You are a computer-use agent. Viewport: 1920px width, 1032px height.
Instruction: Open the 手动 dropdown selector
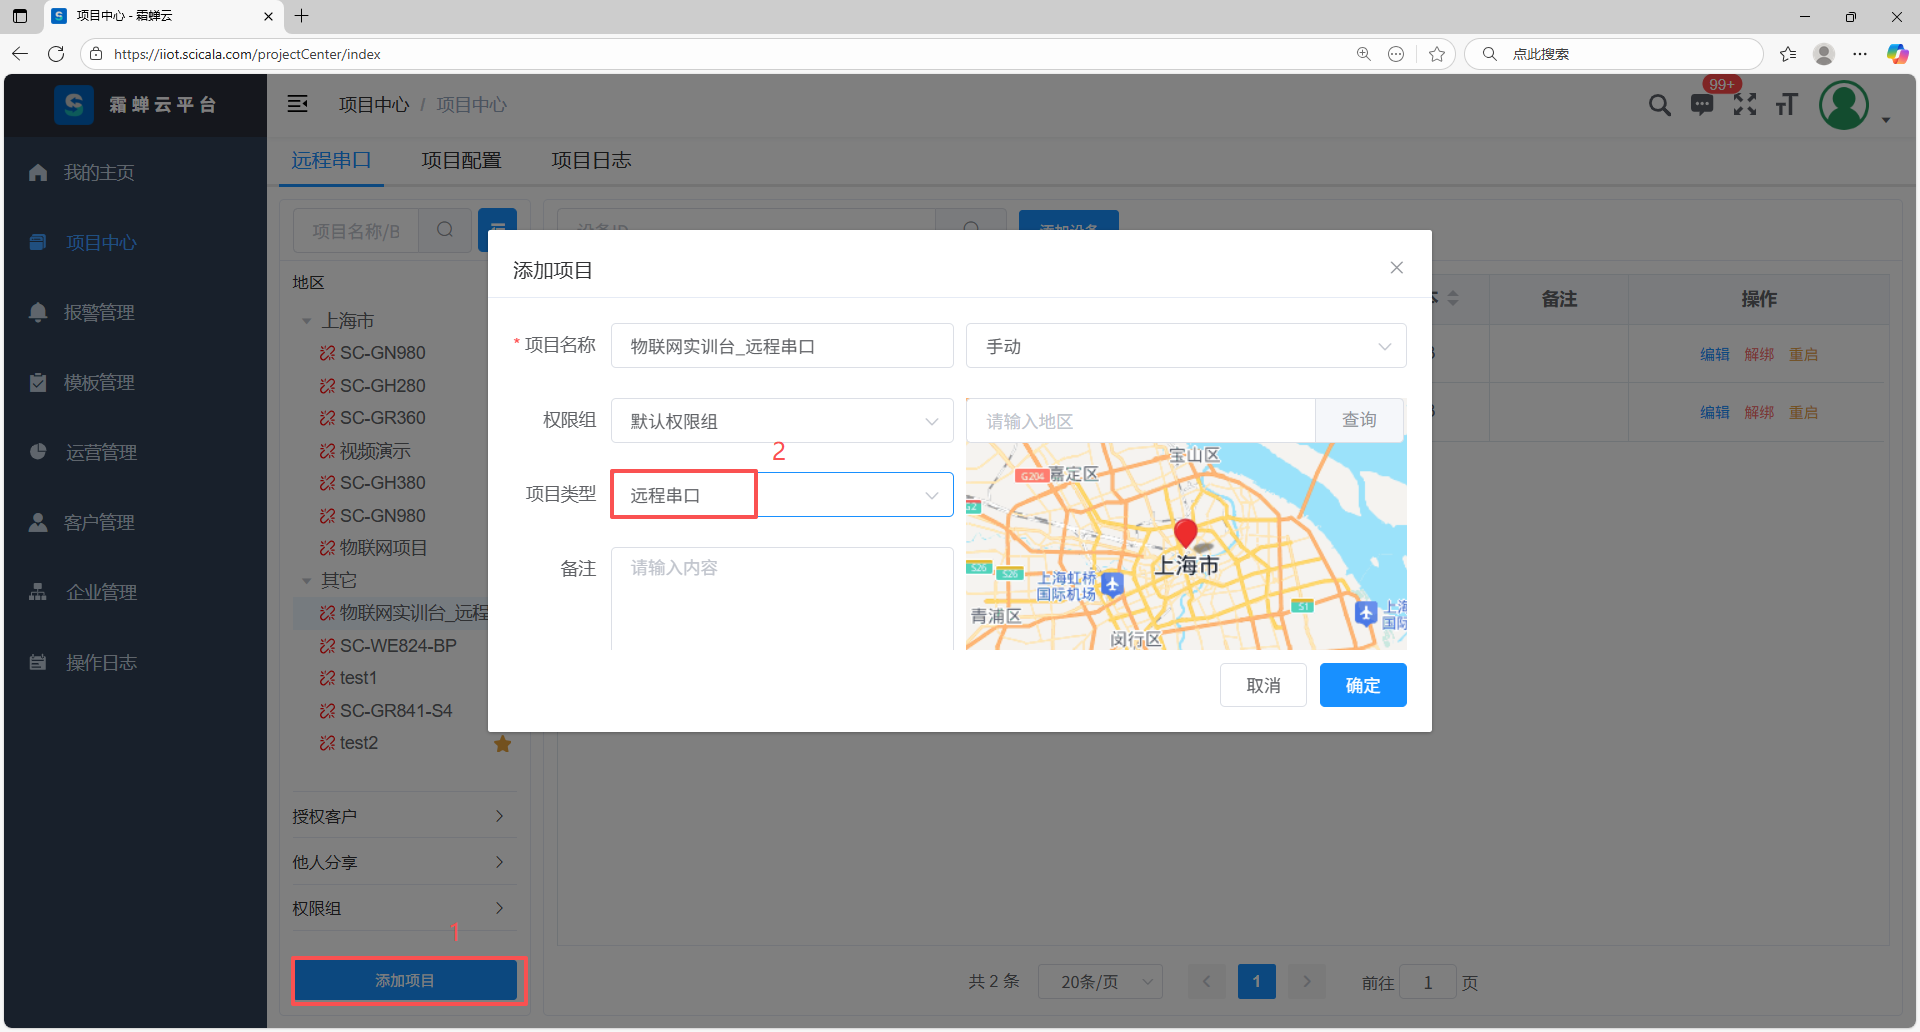tap(1185, 346)
